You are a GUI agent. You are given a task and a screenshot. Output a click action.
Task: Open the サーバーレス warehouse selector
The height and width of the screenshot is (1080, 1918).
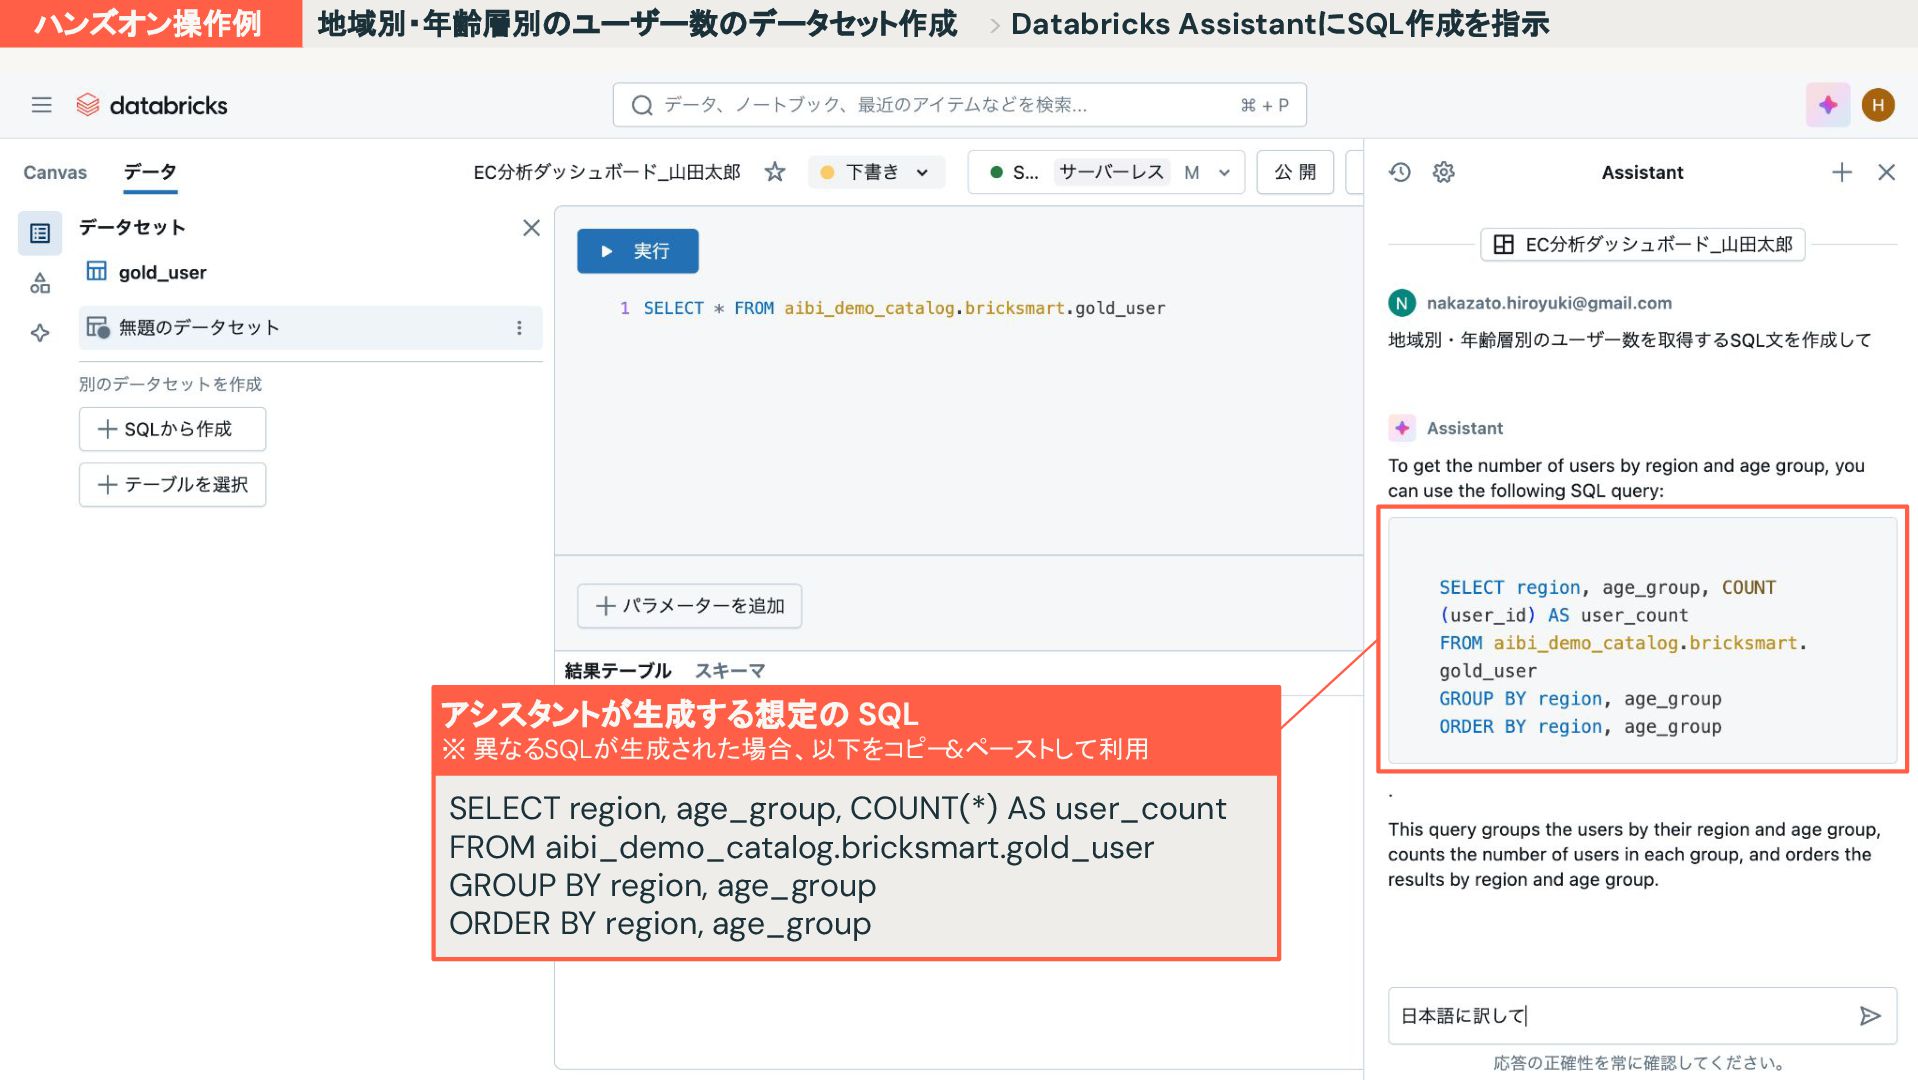(x=1106, y=172)
